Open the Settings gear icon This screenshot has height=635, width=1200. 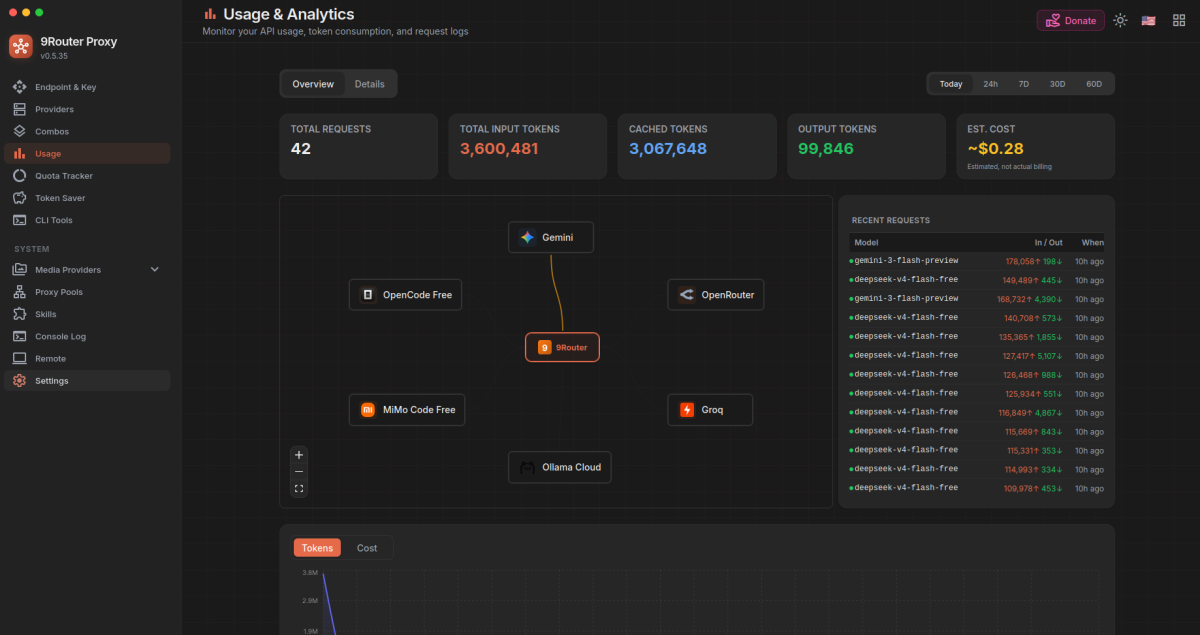click(x=19, y=381)
